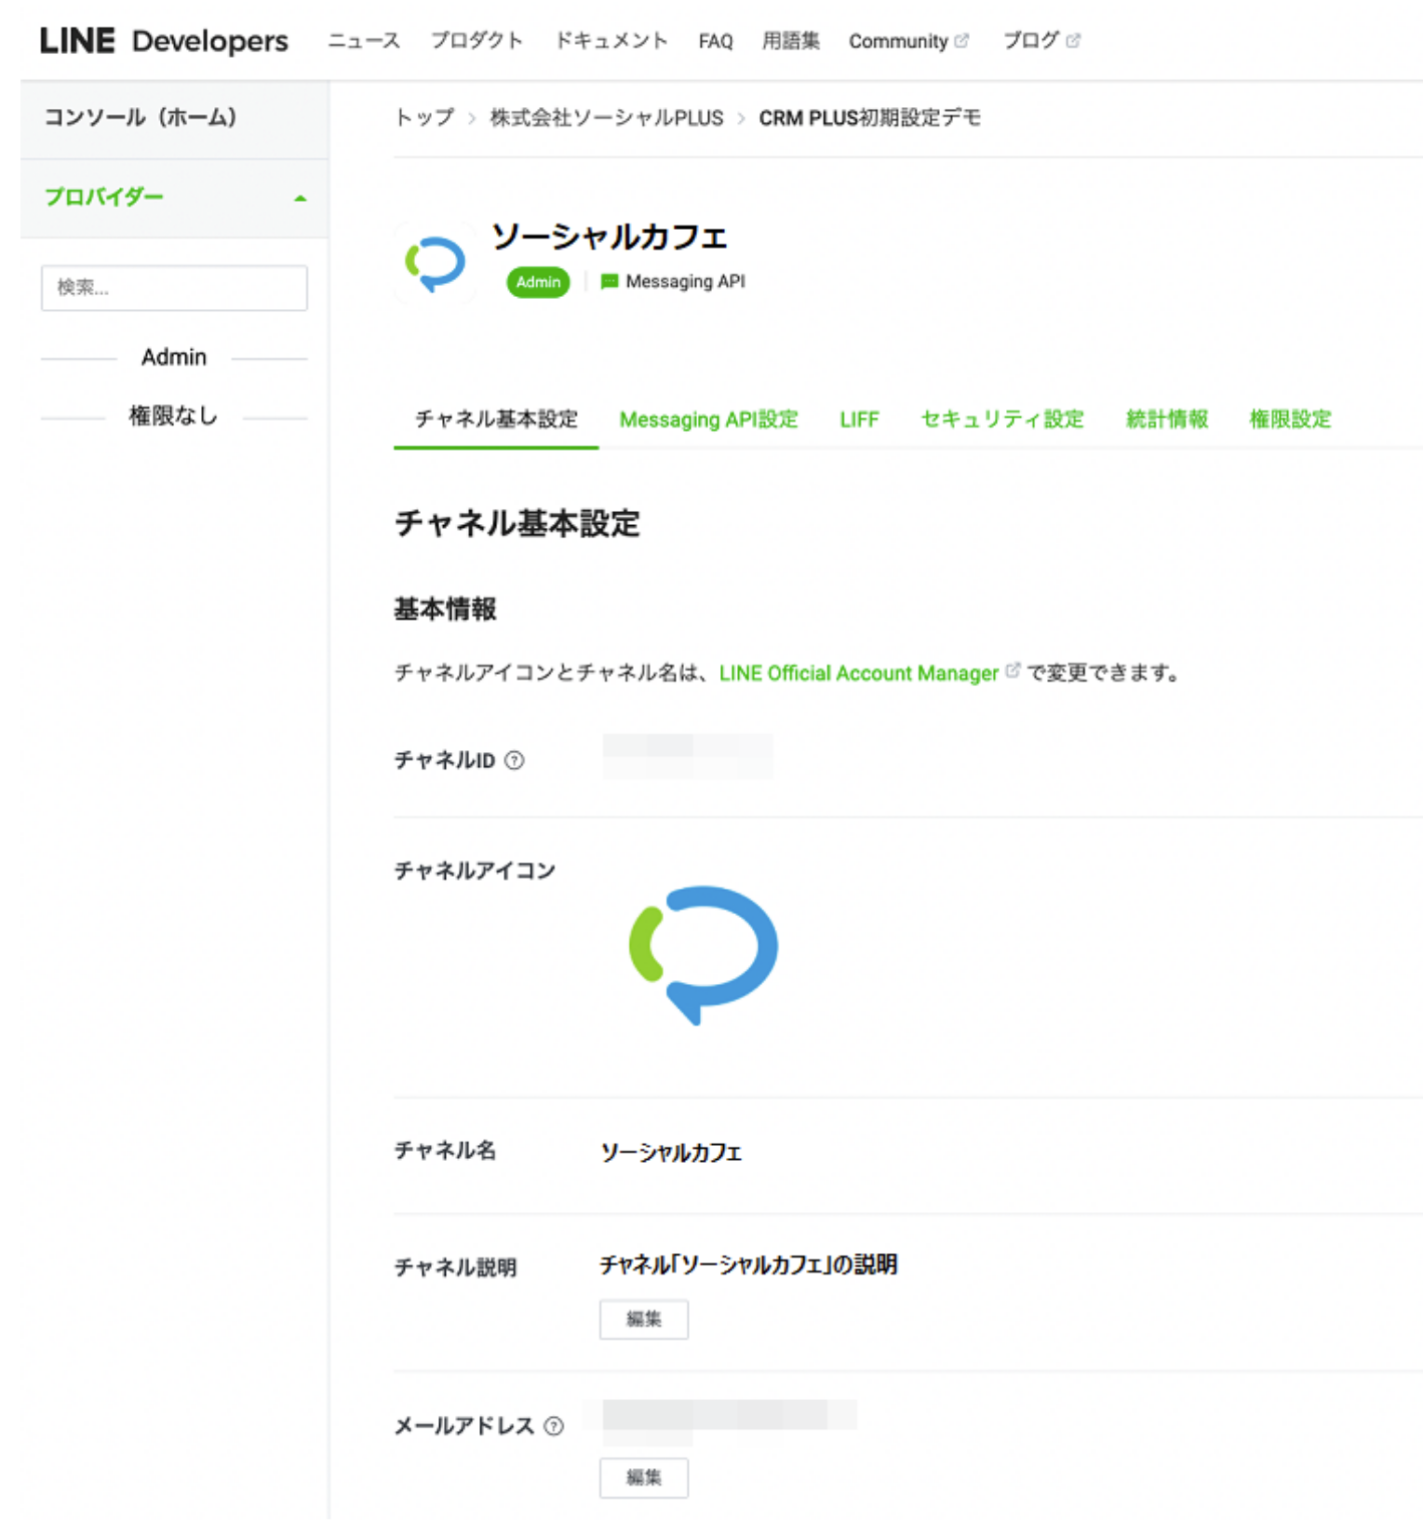Click the external-link icon beside Community
The height and width of the screenshot is (1536, 1423).
[x=962, y=41]
